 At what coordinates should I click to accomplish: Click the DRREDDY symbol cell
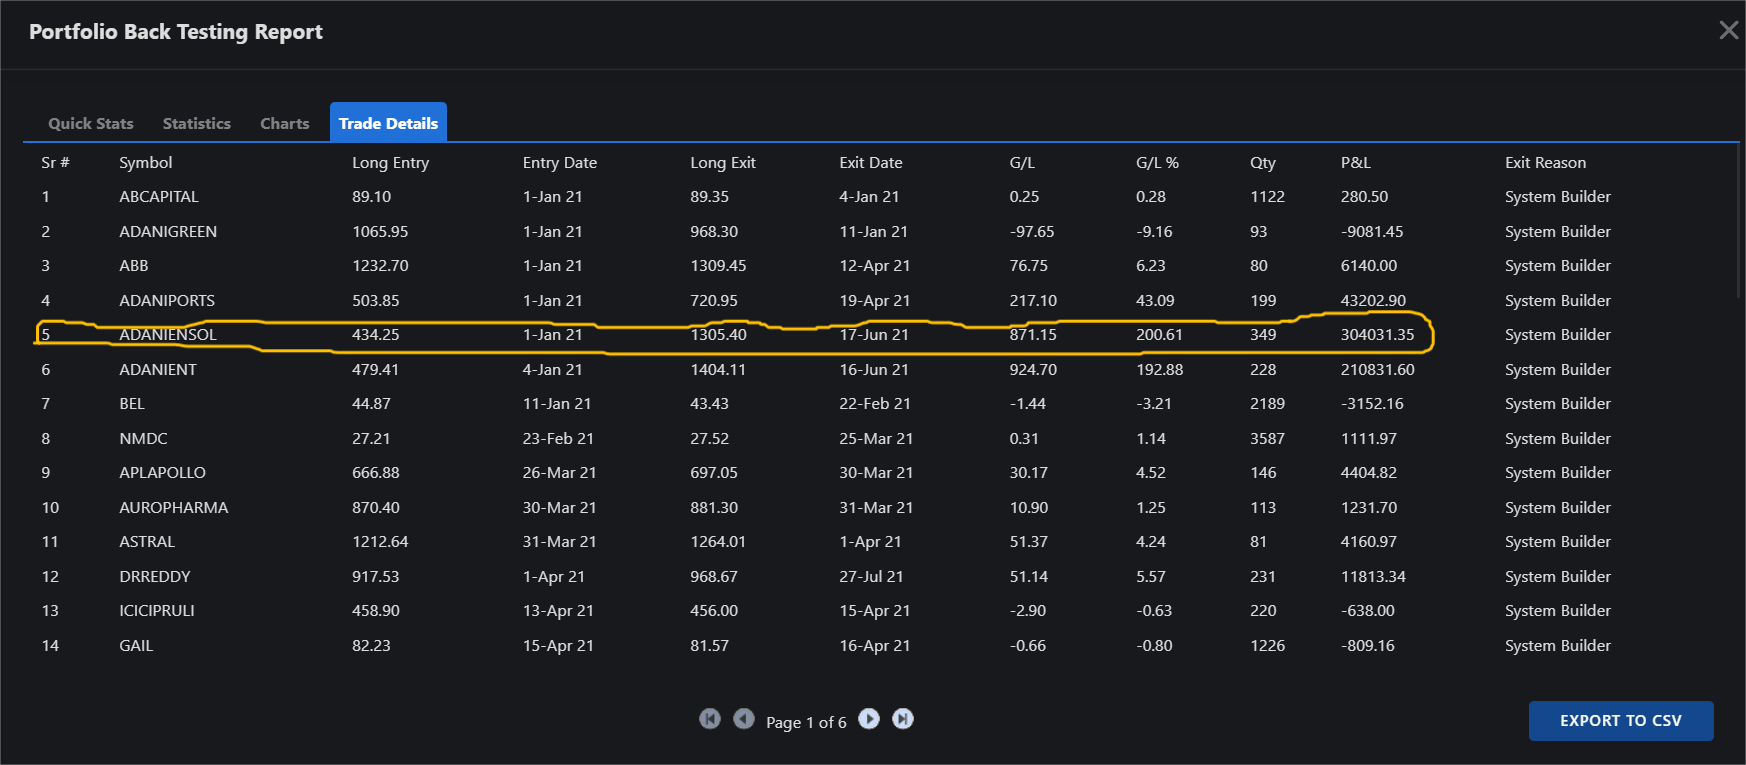[155, 577]
